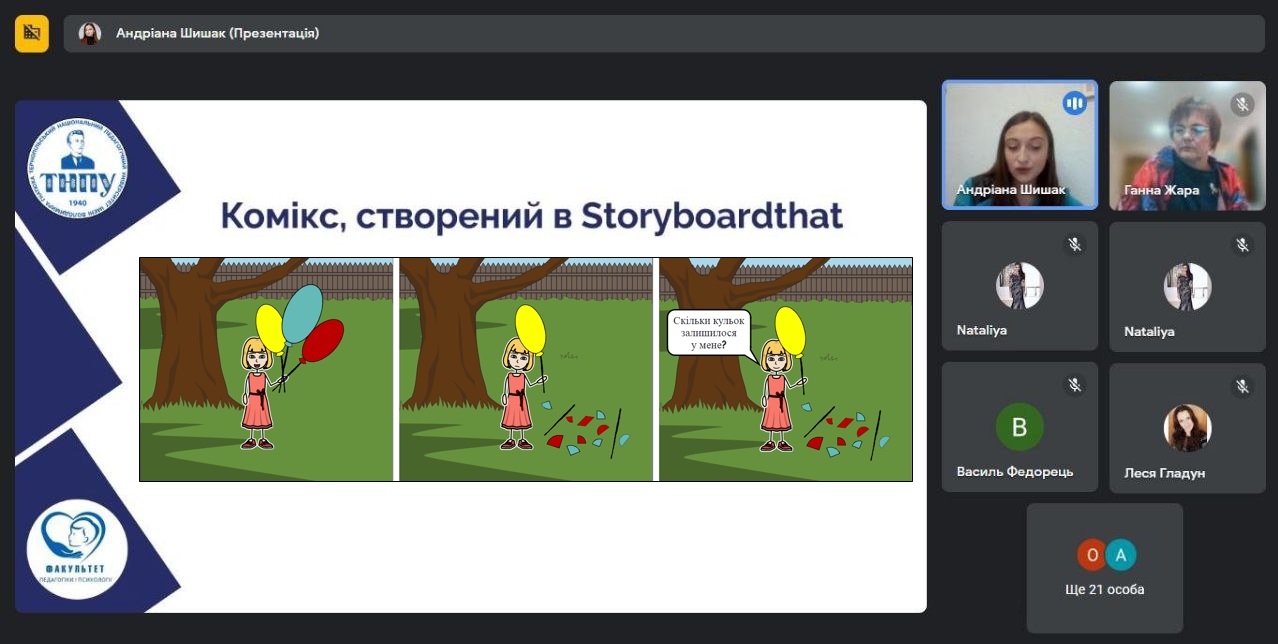
Task: Click the ТНПУ university logo on slide
Action: [78, 167]
